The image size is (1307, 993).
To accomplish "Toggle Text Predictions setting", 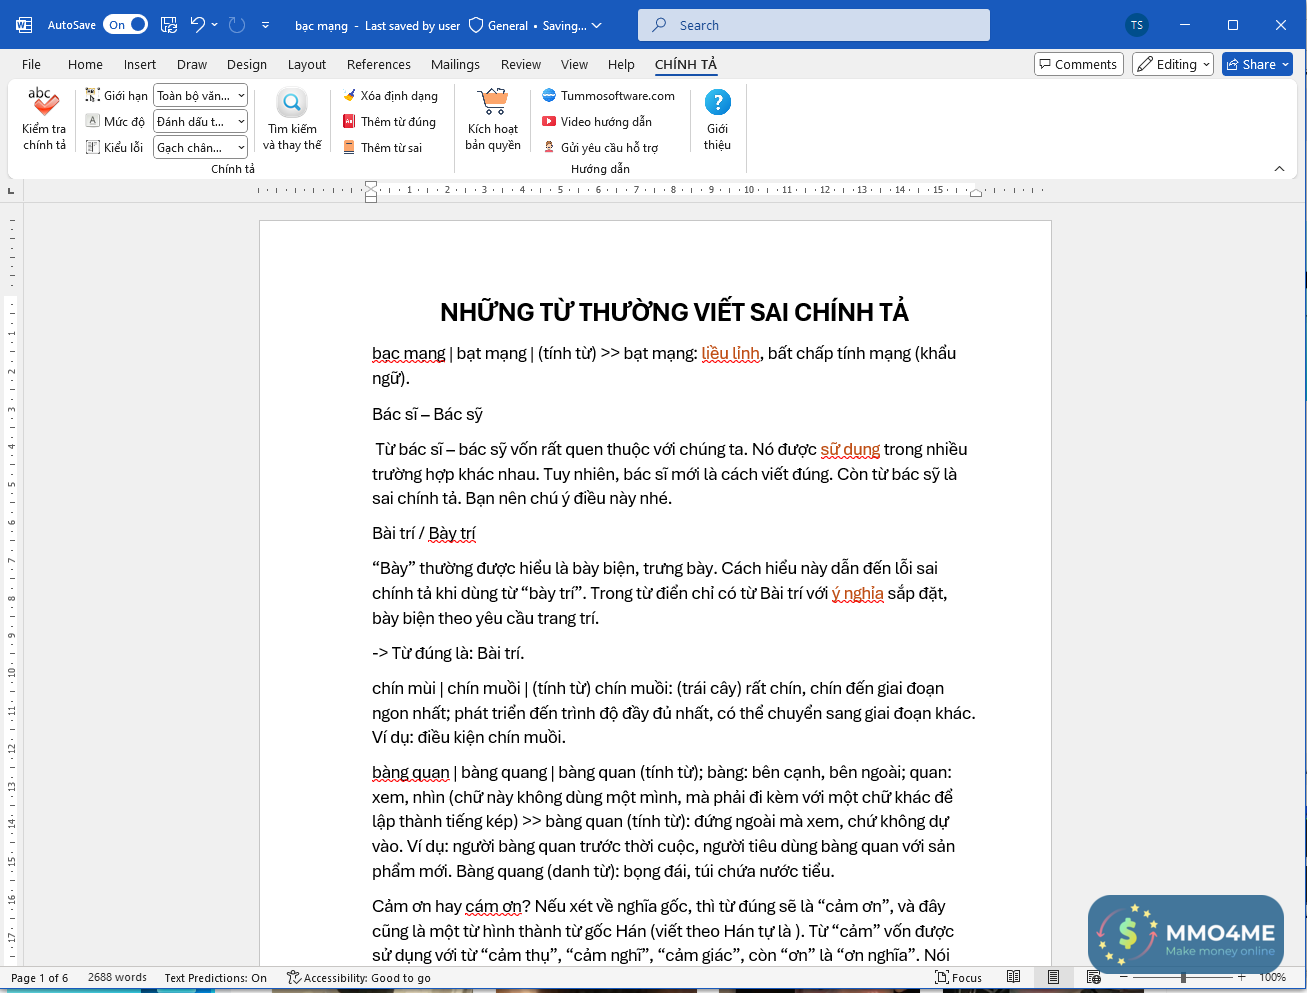I will (216, 978).
